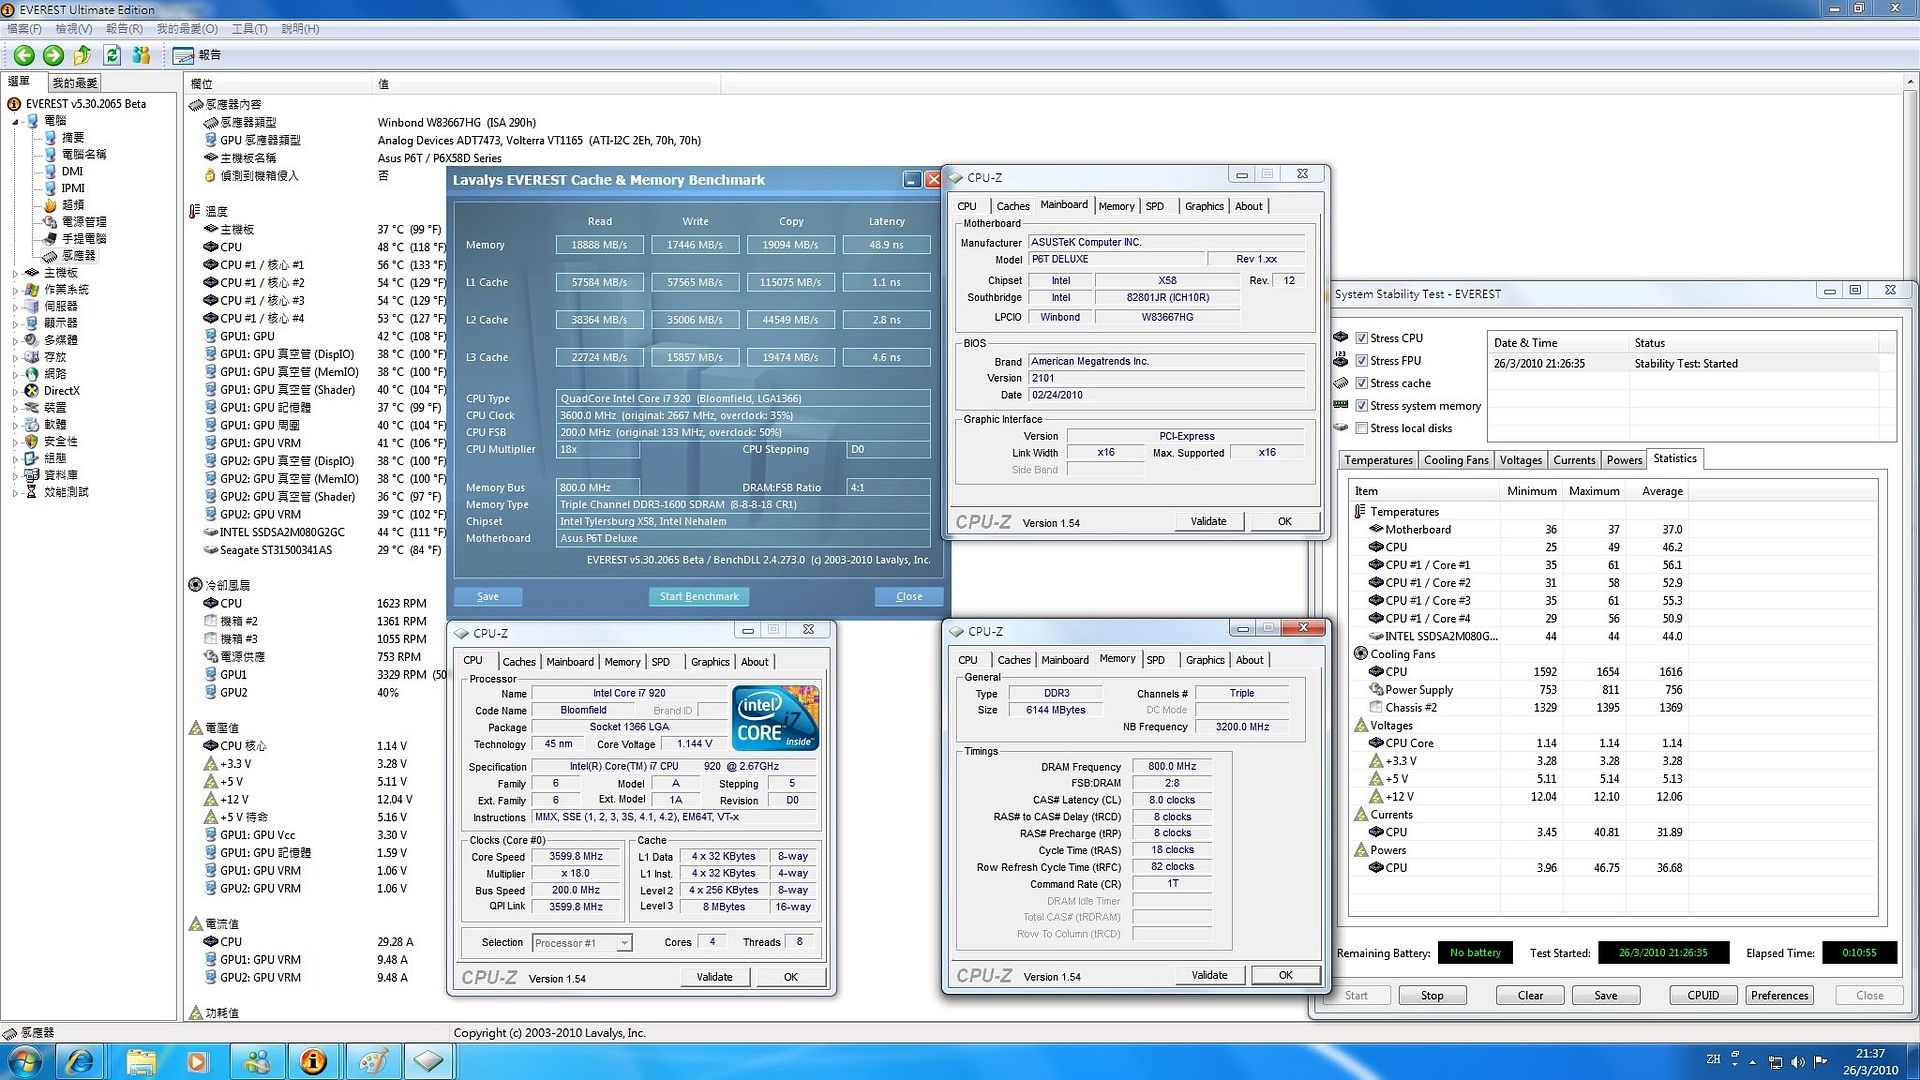Click the volume speaker tray icon
This screenshot has height=1080, width=1920.
tap(1798, 1062)
